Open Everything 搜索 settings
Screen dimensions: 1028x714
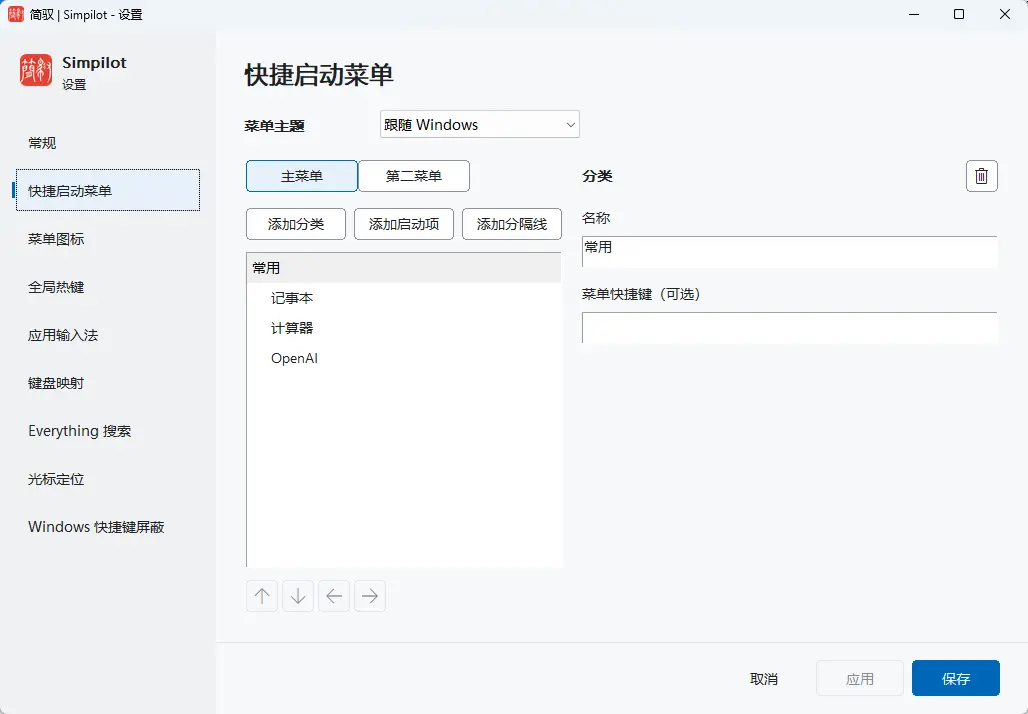(108, 431)
